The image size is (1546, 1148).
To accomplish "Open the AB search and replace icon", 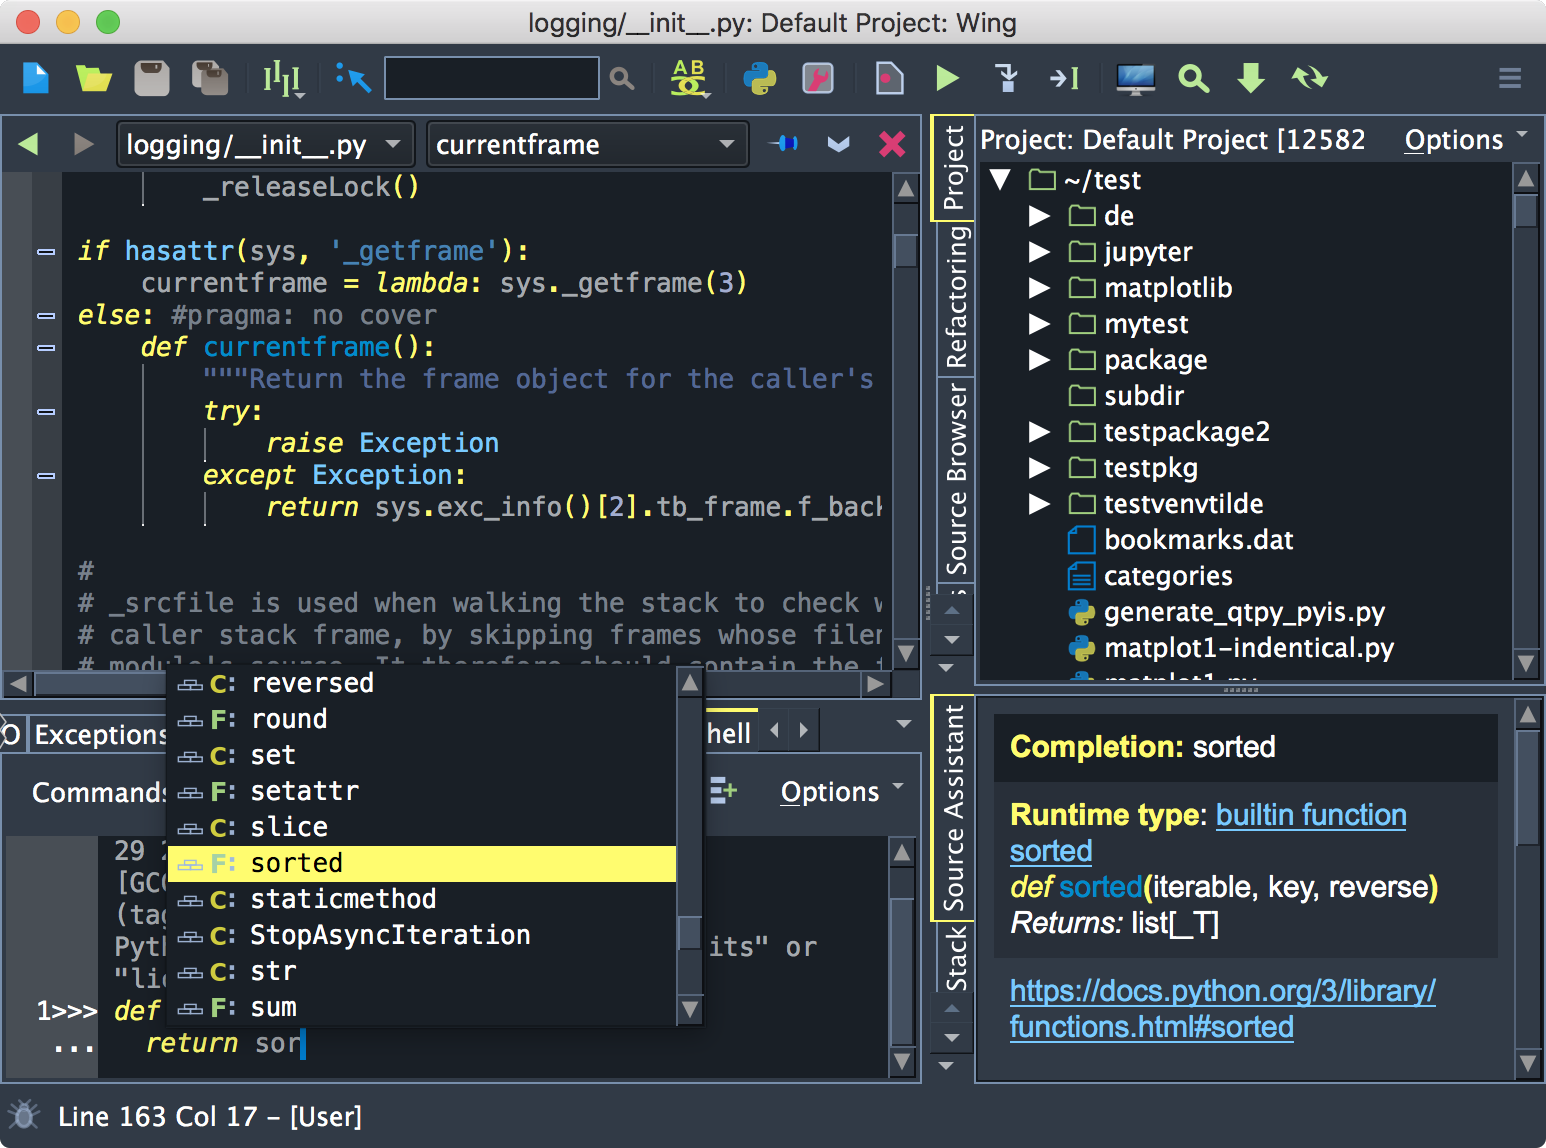I will (689, 78).
